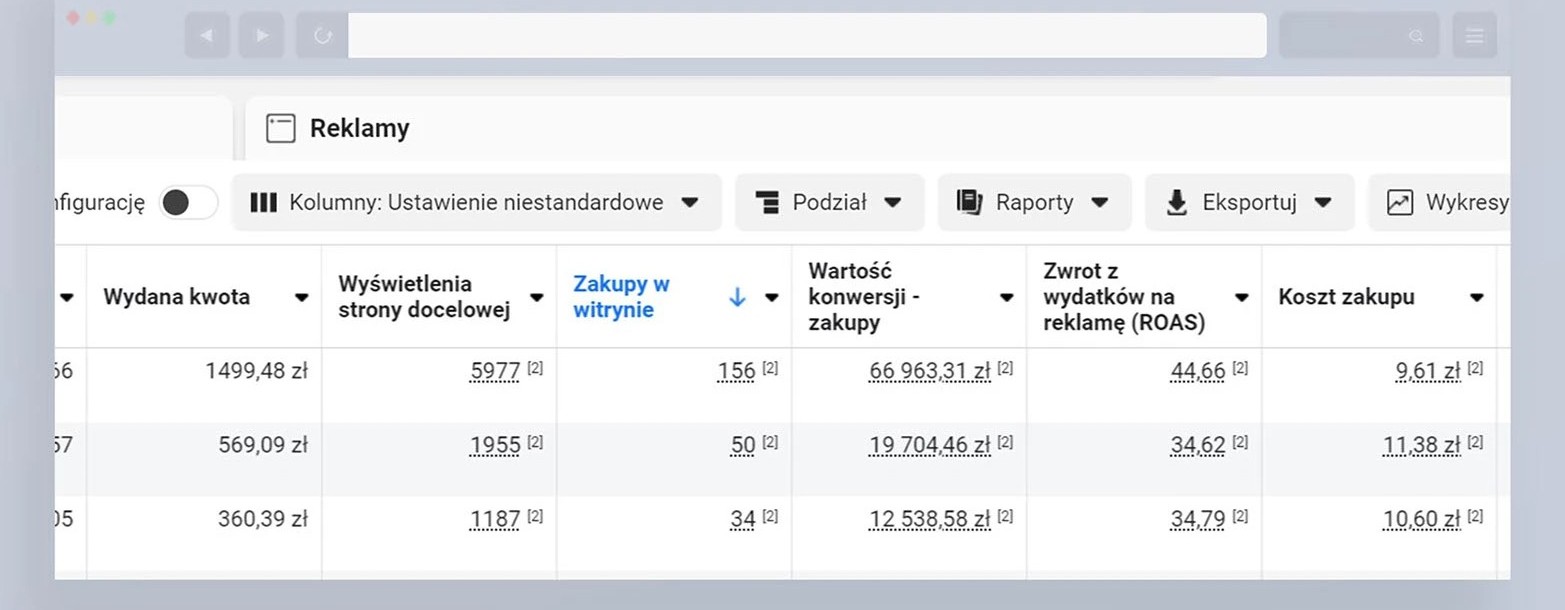Click the 34,79 ROAS value
Screen dimensions: 1565x610
click(1198, 519)
